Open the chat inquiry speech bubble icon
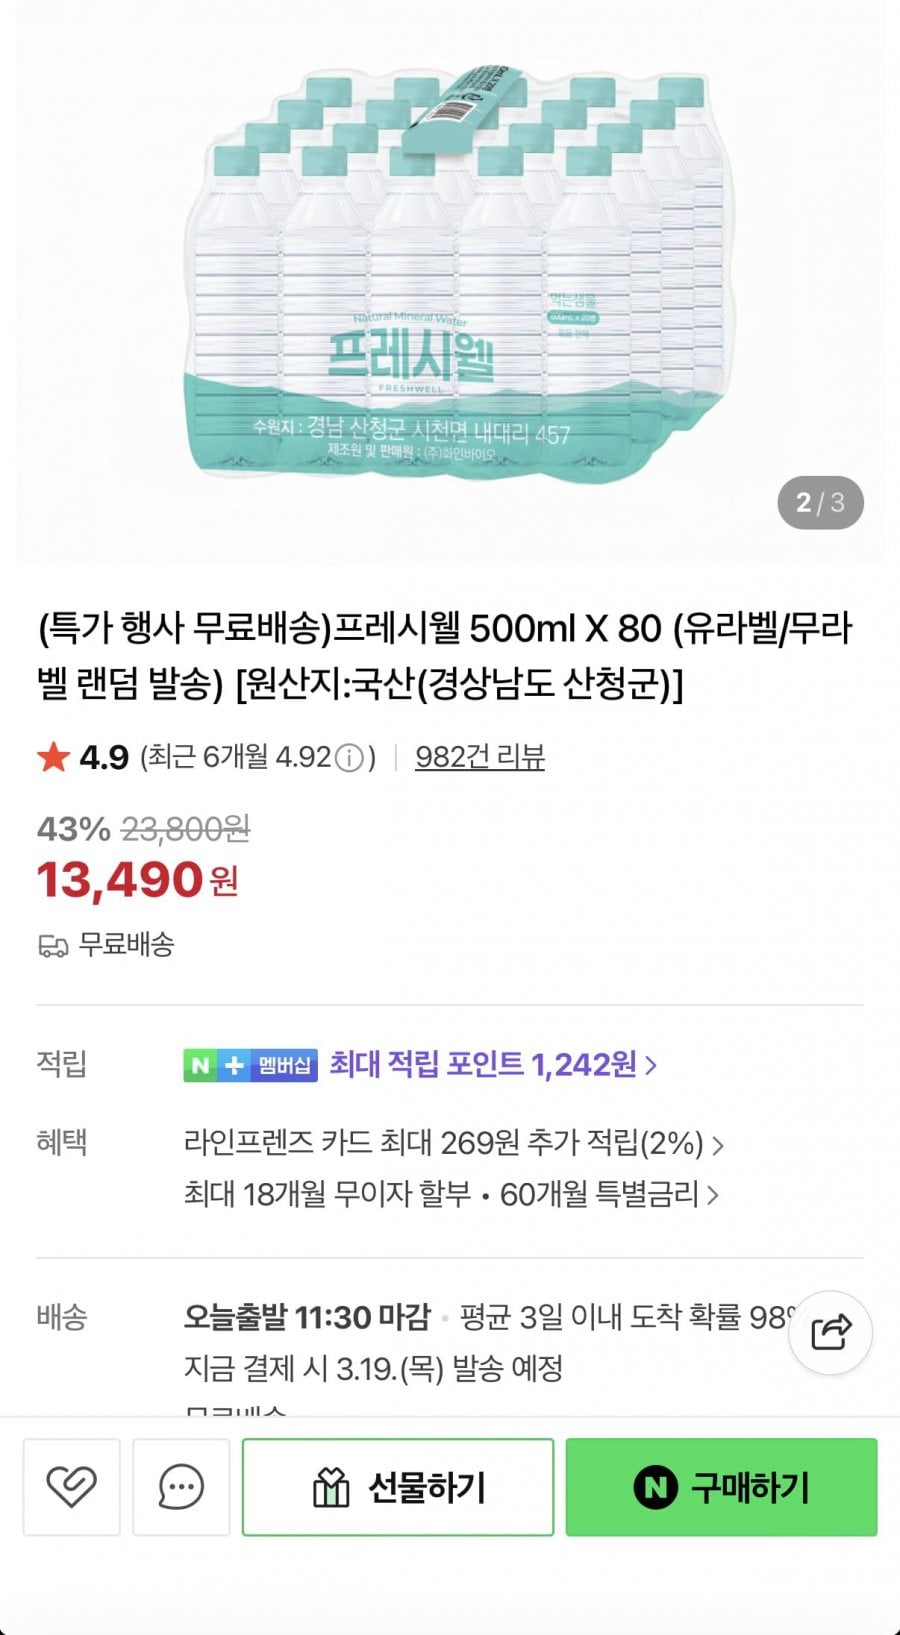 [181, 1487]
